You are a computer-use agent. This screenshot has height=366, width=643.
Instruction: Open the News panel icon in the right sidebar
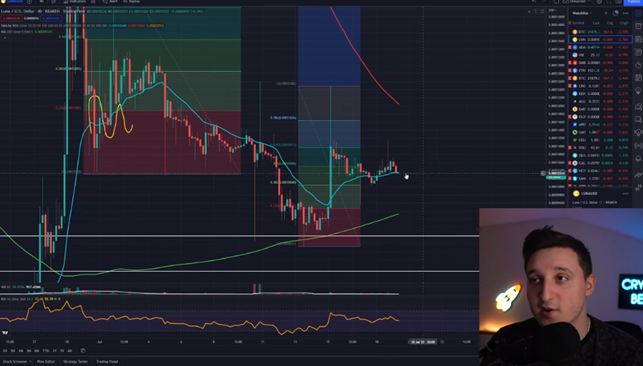tap(638, 39)
